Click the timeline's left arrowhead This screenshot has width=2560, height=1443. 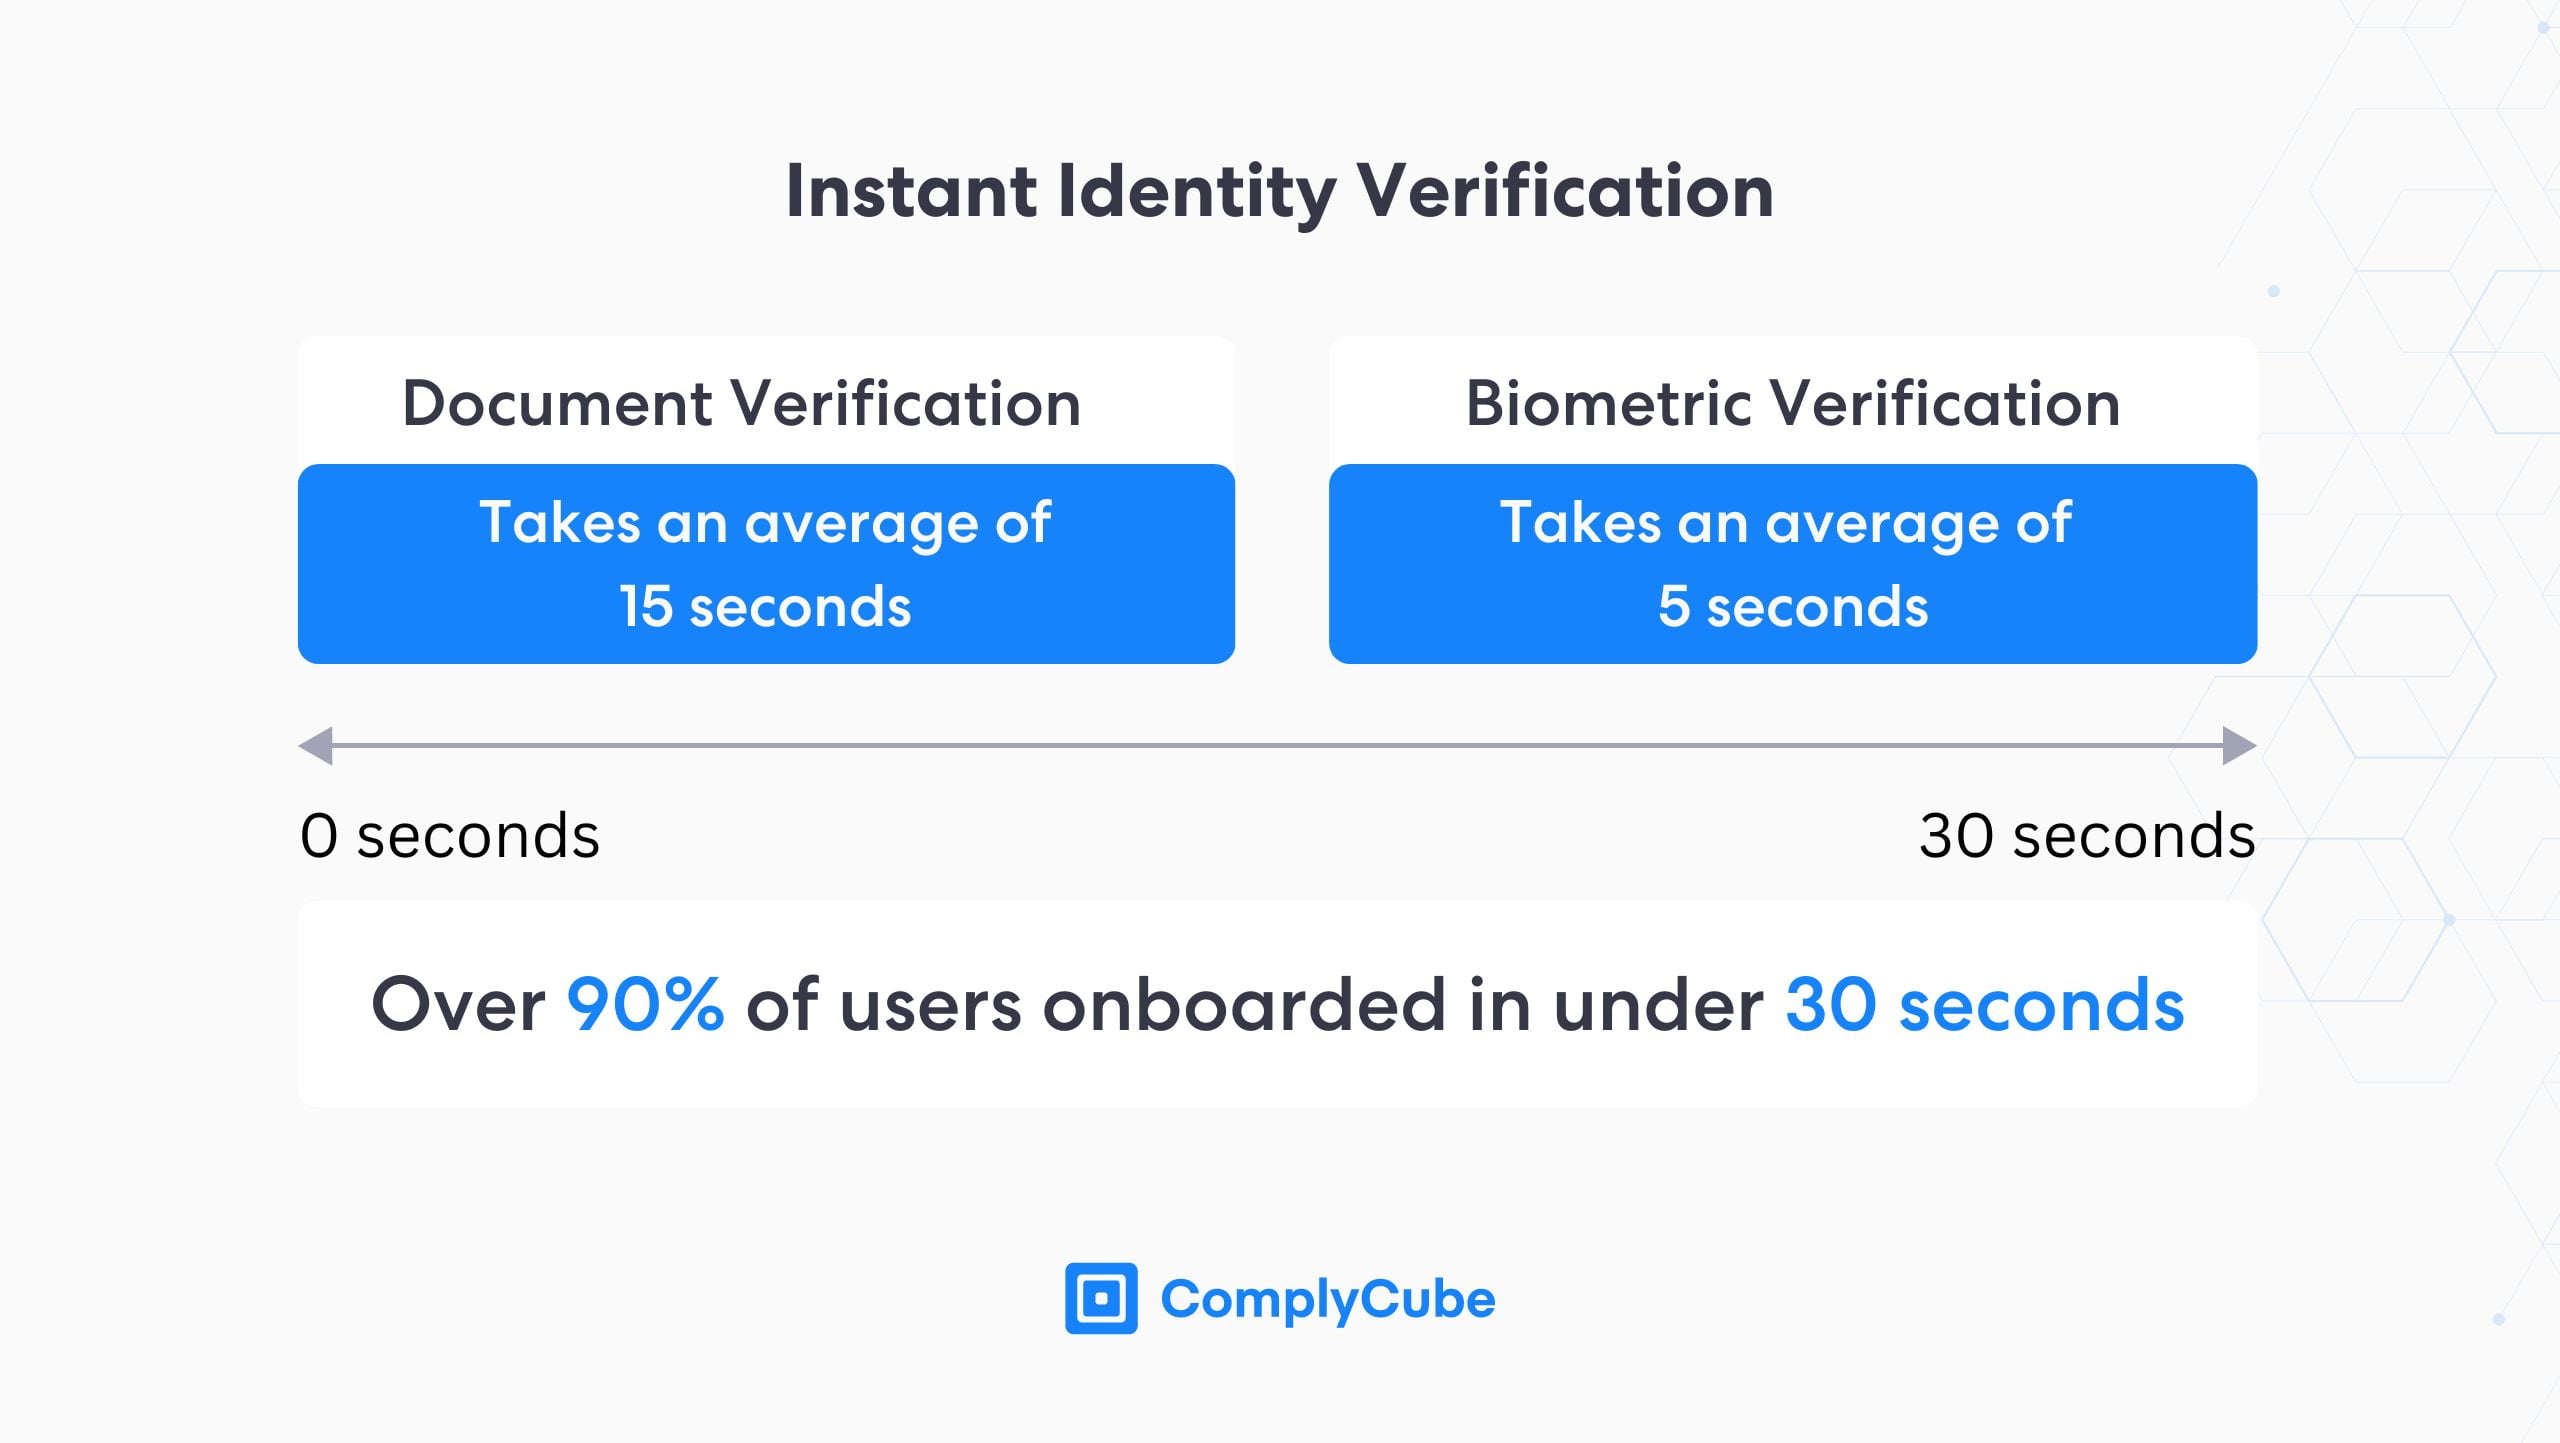pos(317,746)
